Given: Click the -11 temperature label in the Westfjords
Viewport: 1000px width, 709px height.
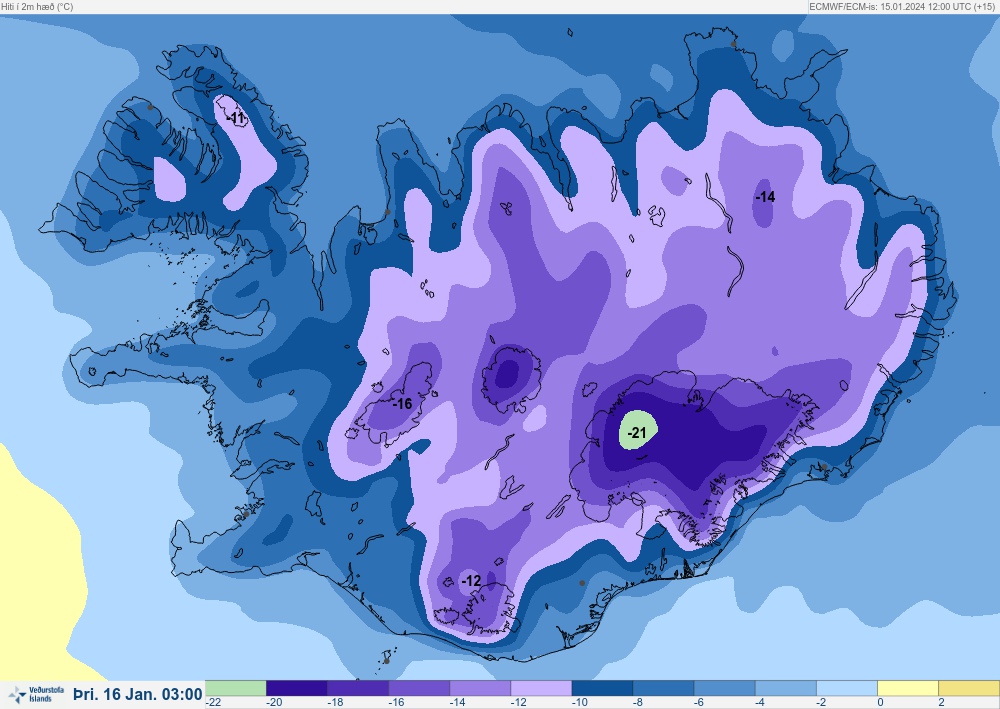Looking at the screenshot, I should click(236, 119).
